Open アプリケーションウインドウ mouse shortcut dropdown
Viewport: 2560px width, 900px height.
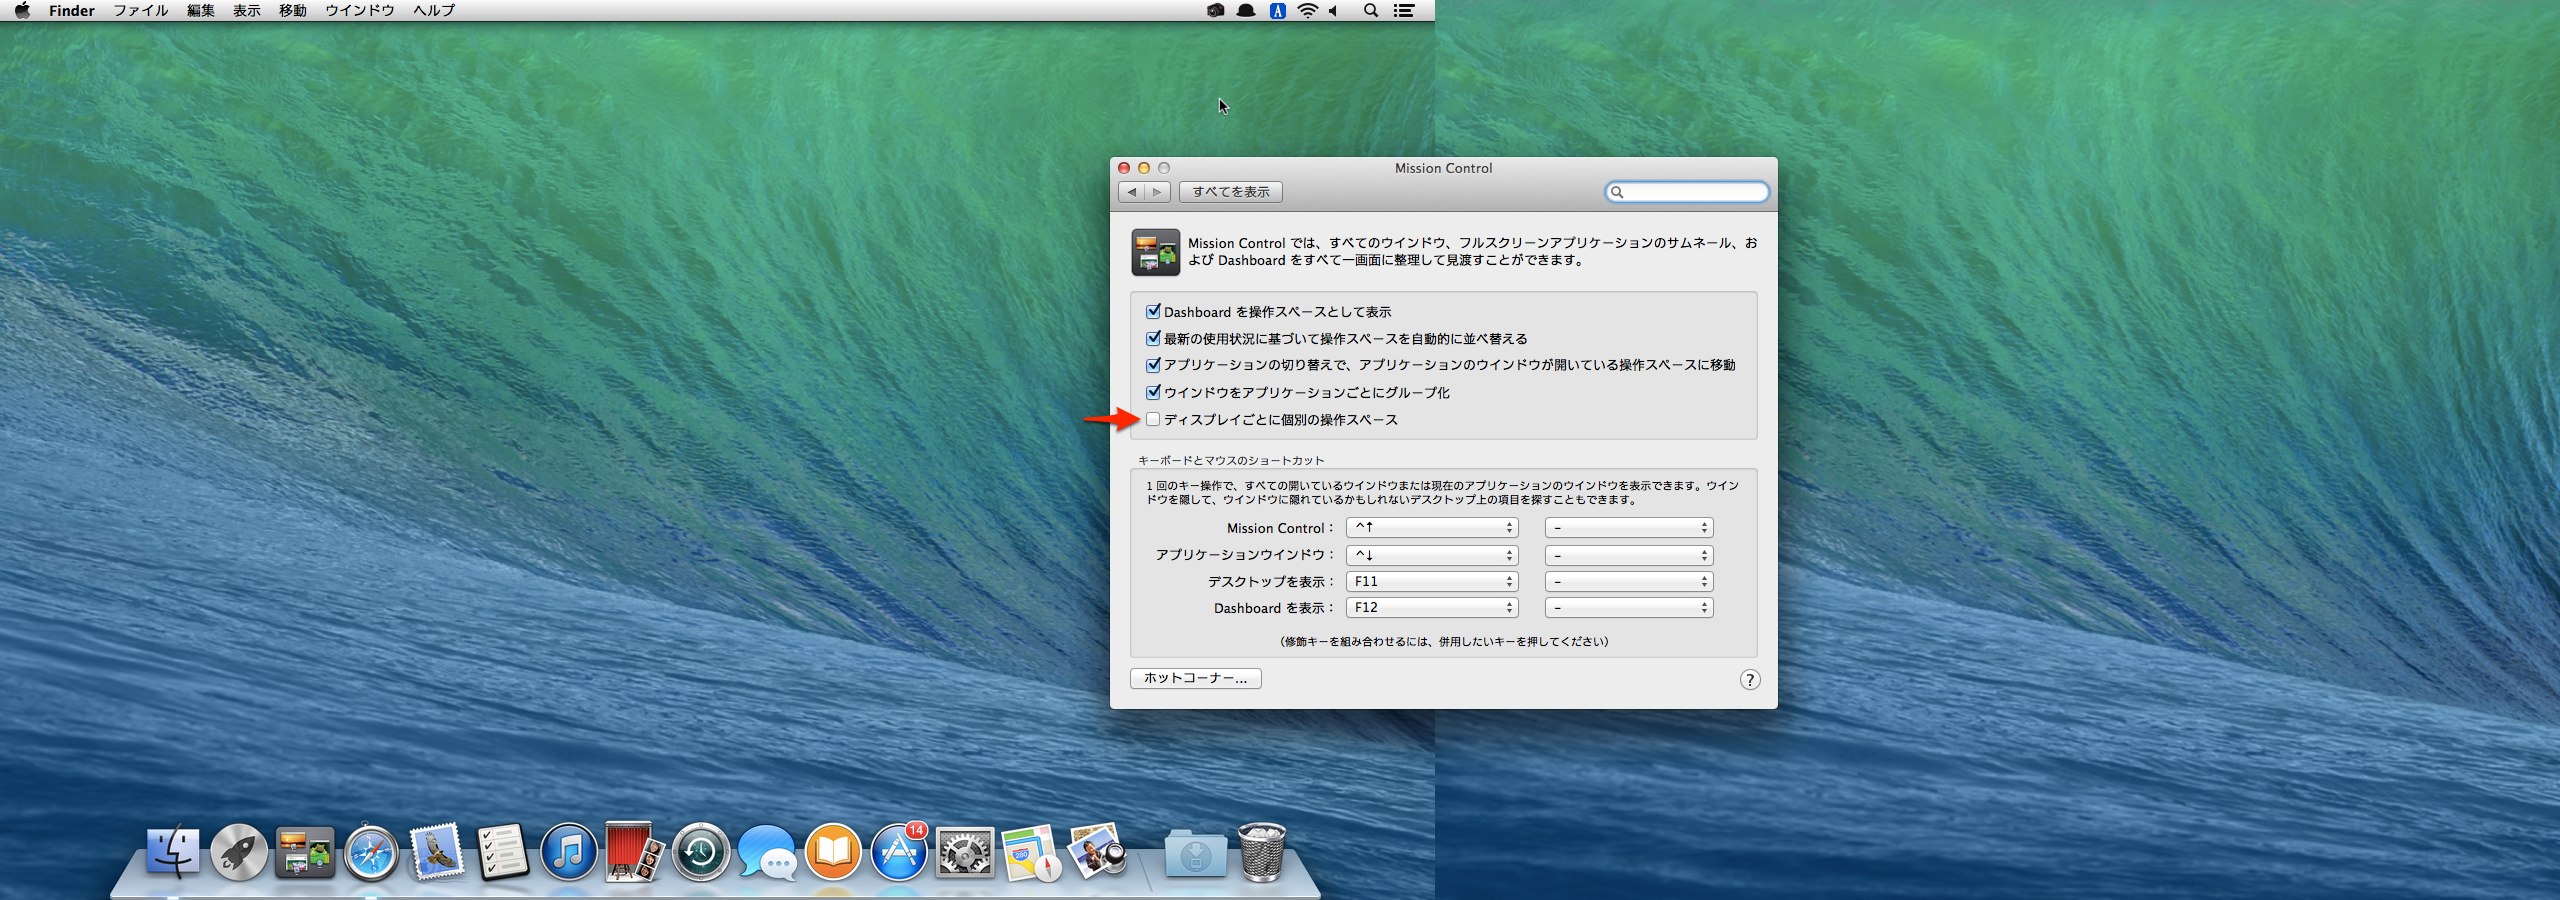pyautogui.click(x=1629, y=554)
